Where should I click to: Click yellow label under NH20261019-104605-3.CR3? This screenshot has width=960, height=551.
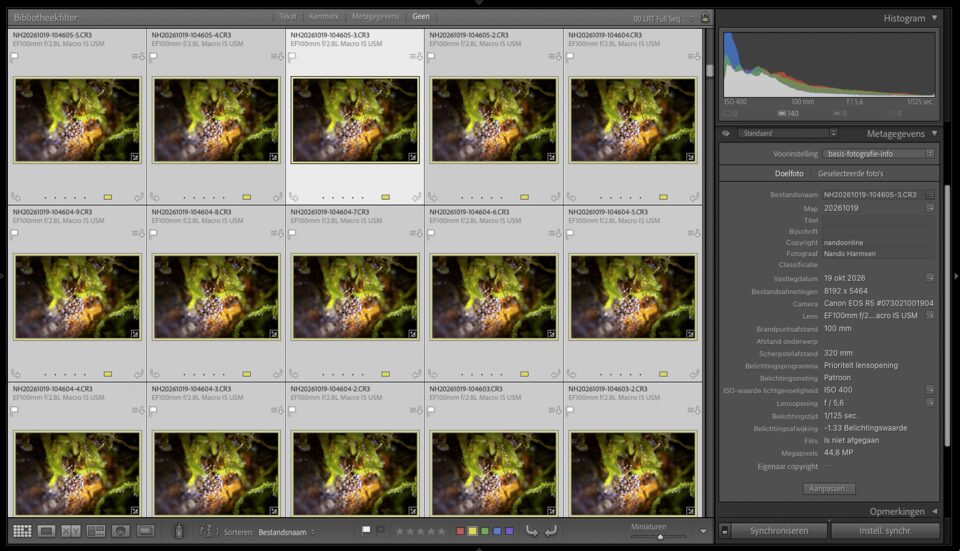point(386,197)
